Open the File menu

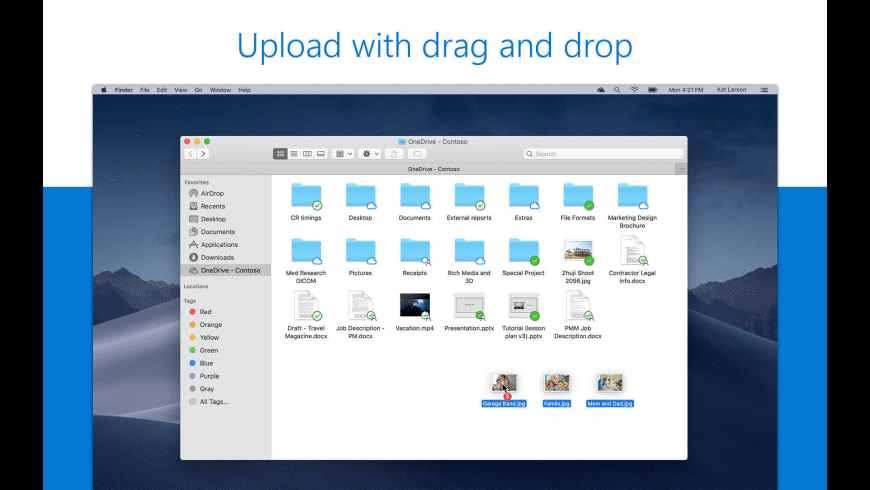click(145, 90)
